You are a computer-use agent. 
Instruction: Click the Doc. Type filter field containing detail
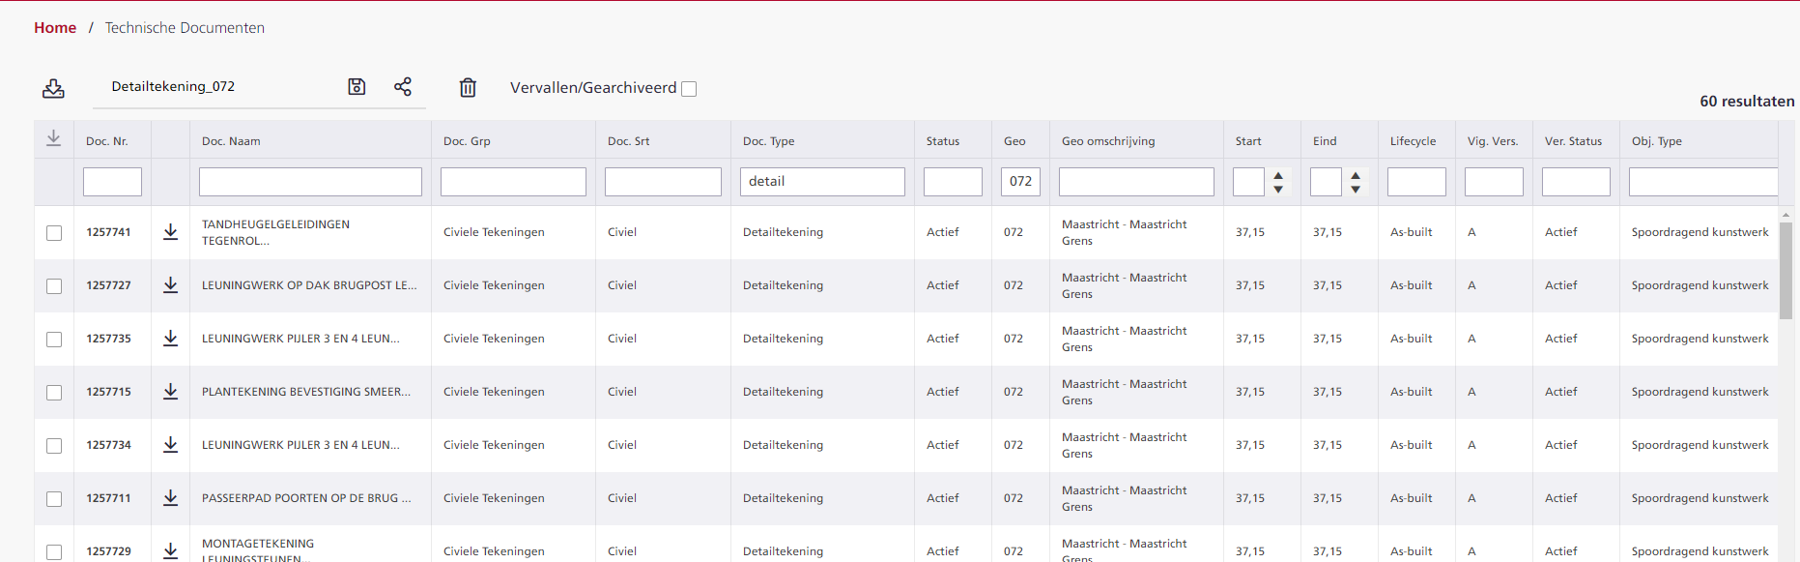pyautogui.click(x=822, y=181)
